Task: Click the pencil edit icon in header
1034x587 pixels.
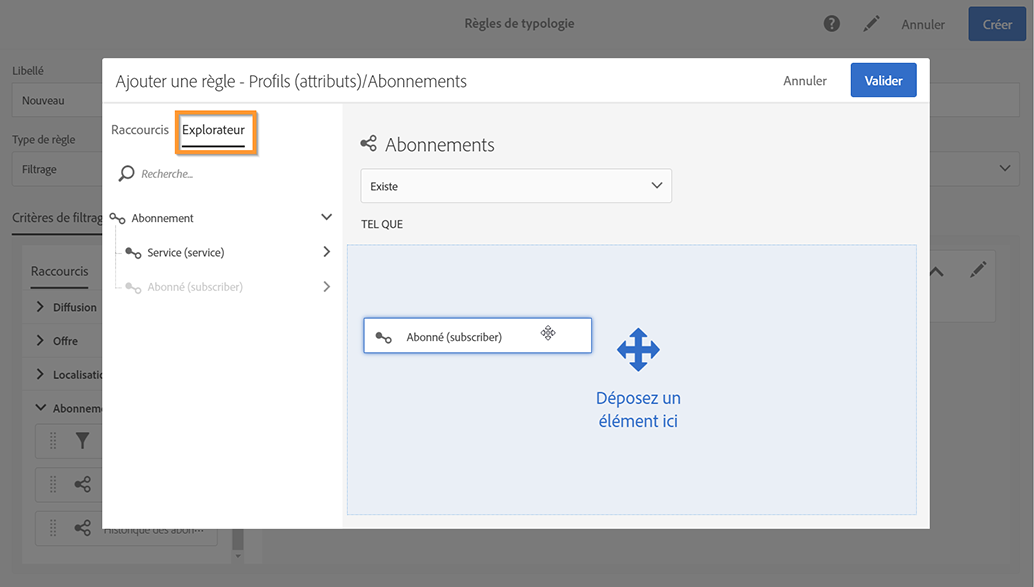Action: point(872,24)
